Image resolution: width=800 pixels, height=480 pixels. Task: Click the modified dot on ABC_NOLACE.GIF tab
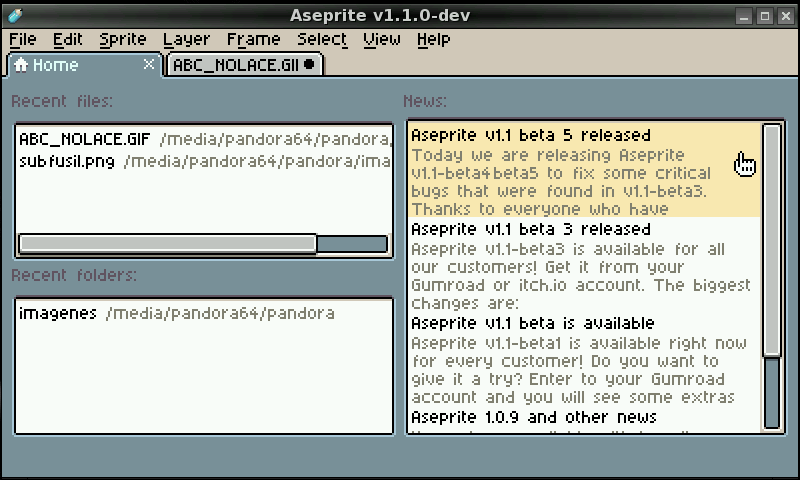[x=309, y=65]
